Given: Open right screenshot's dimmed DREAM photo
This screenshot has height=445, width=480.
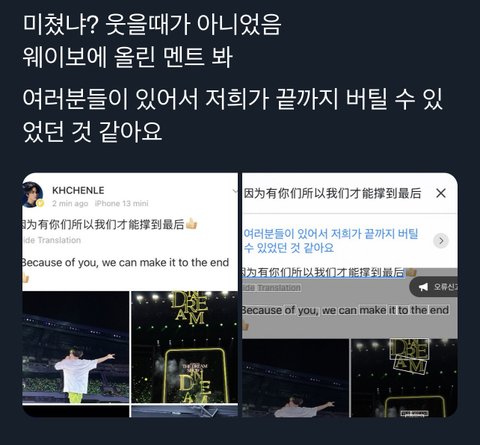Looking at the screenshot, I should [404, 378].
